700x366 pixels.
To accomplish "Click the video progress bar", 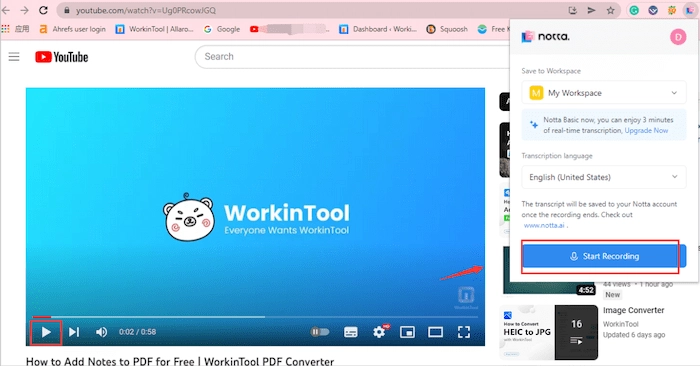I will click(255, 317).
